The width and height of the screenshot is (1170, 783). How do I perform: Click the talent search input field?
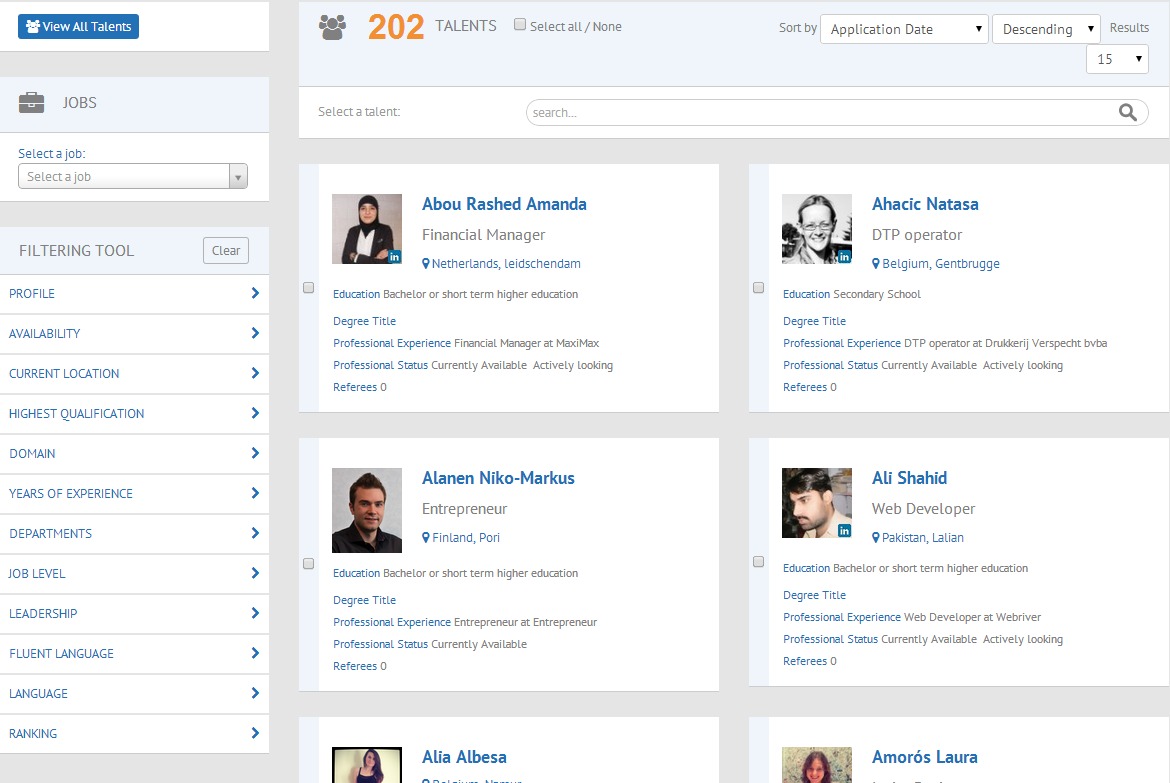pos(820,113)
